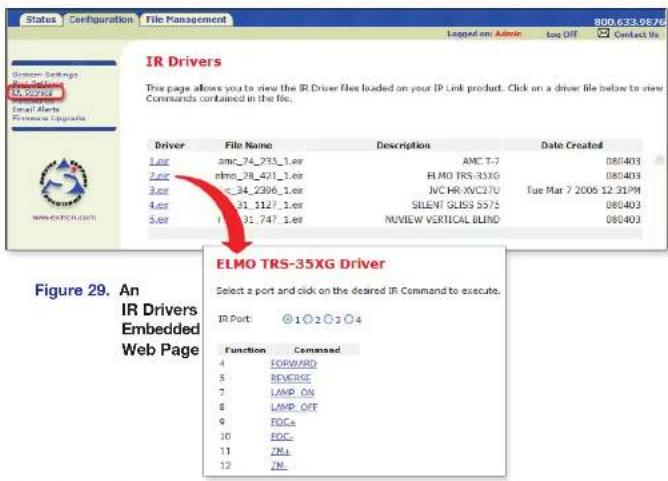668x481 pixels.
Task: Open the File Management tab
Action: 186,20
